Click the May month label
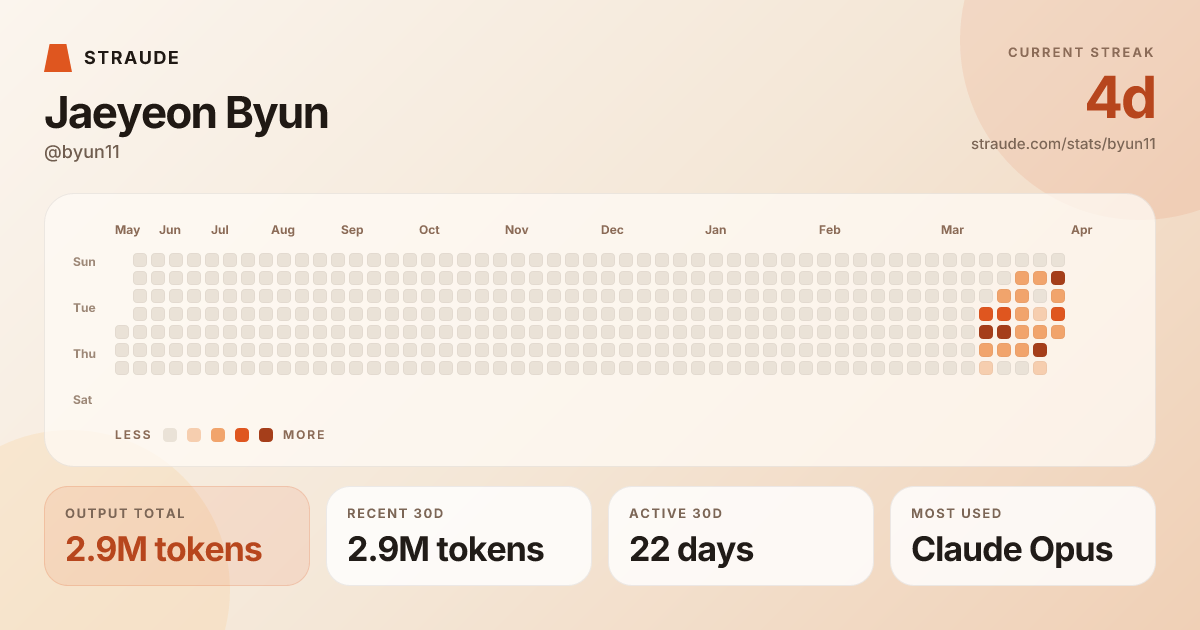1200x630 pixels. (128, 230)
